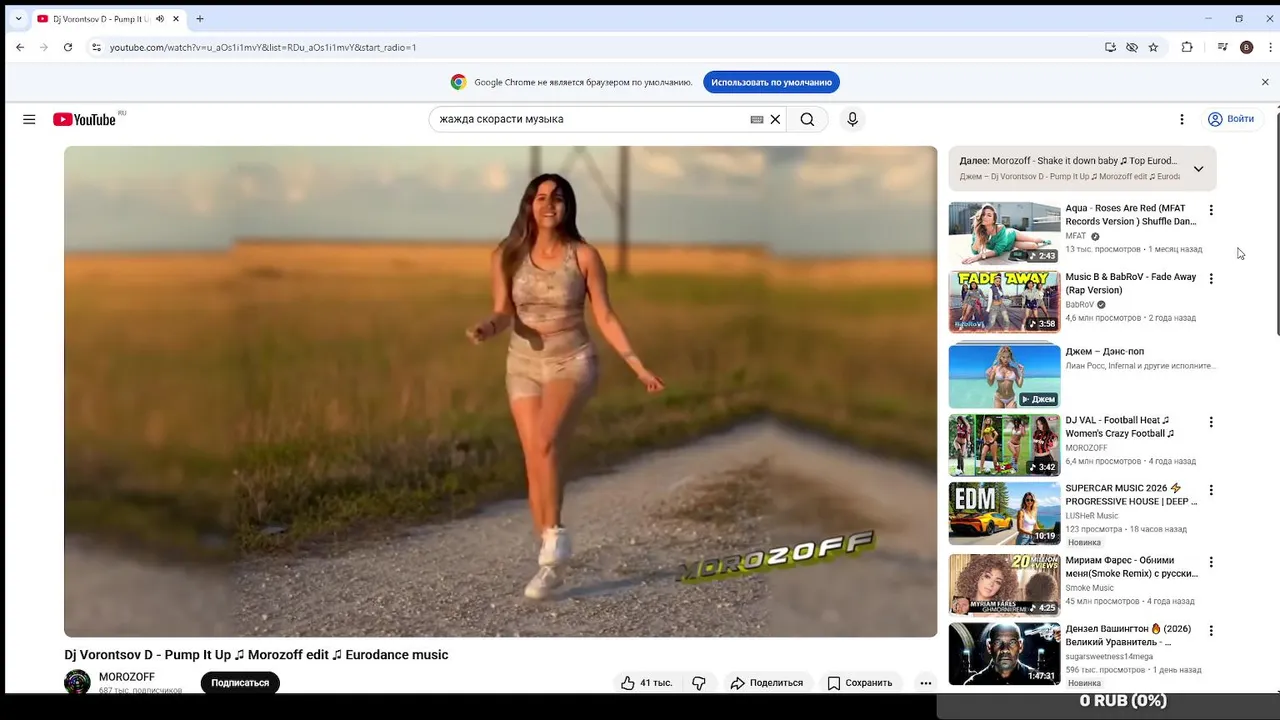Open options for Aqua Roses Are Red video
This screenshot has height=720, width=1280.
pos(1211,211)
